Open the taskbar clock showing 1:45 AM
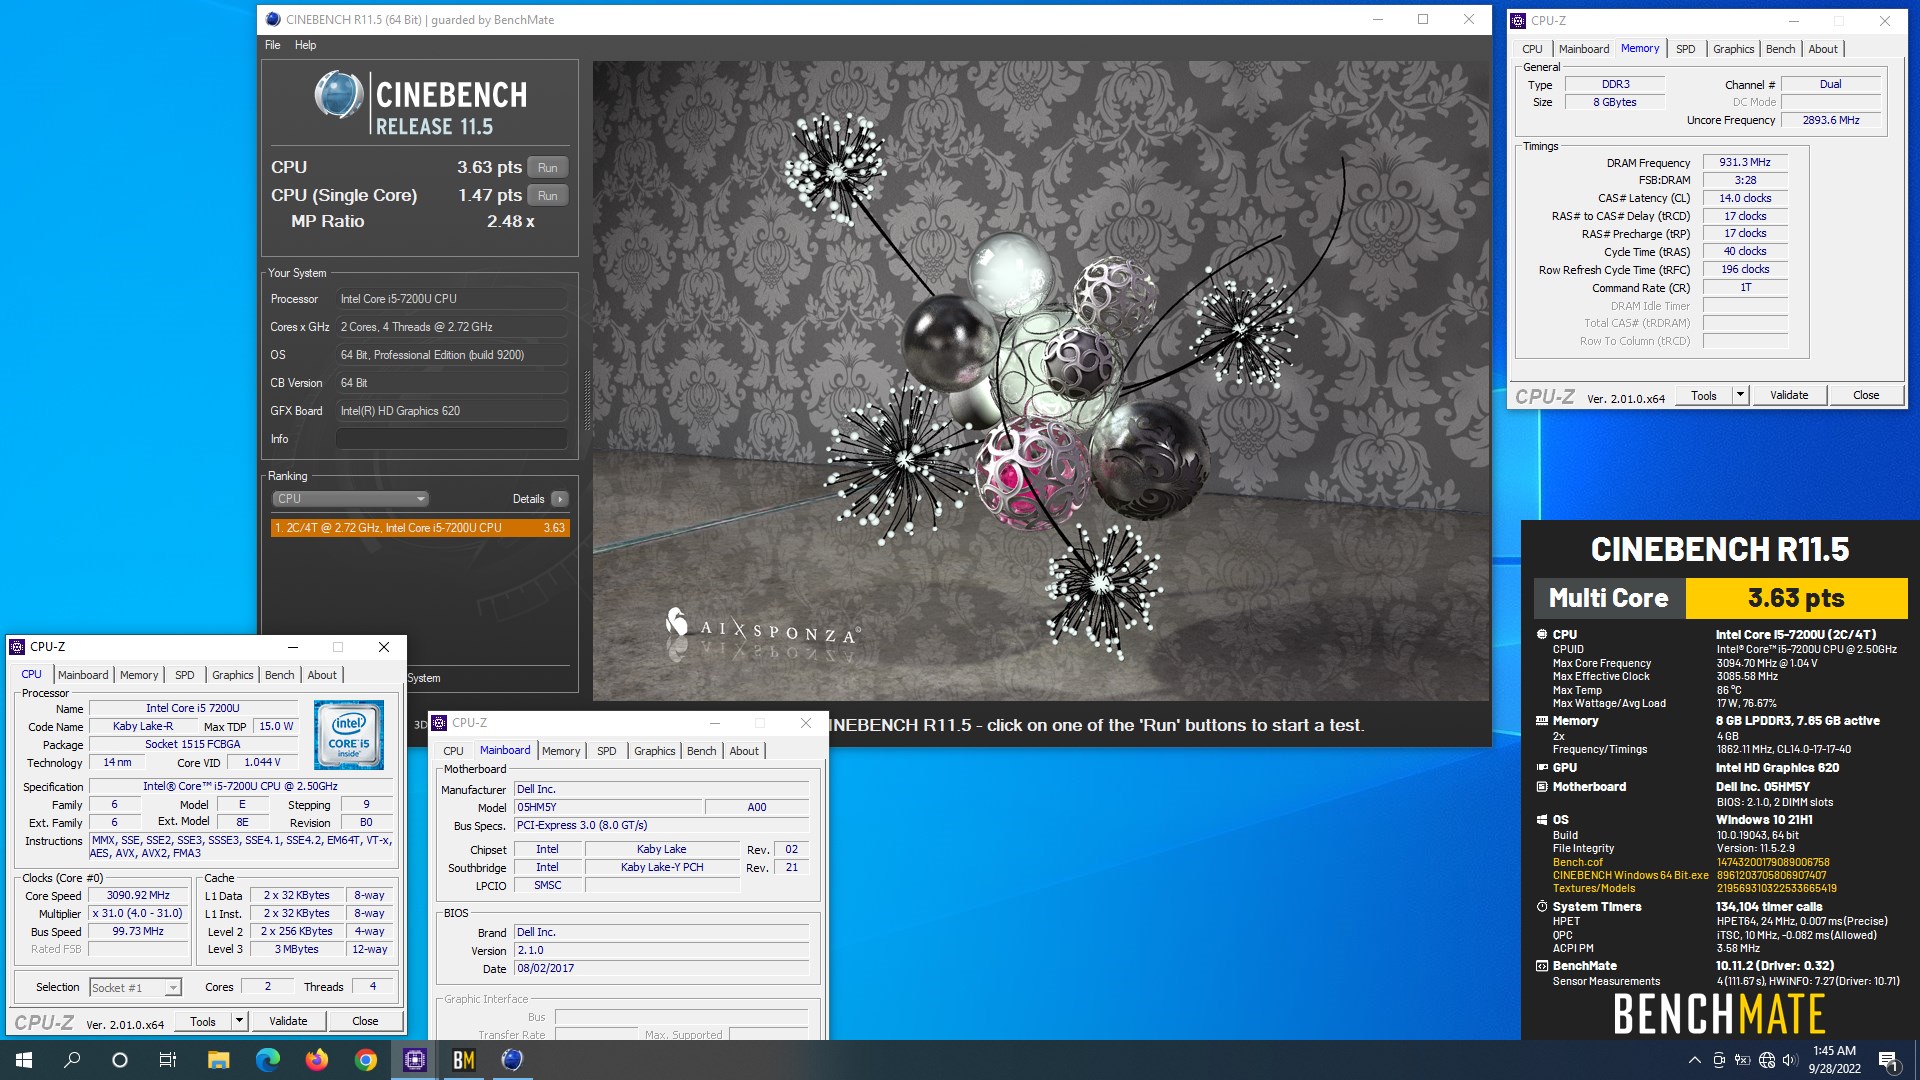This screenshot has width=1920, height=1080. click(1834, 1060)
